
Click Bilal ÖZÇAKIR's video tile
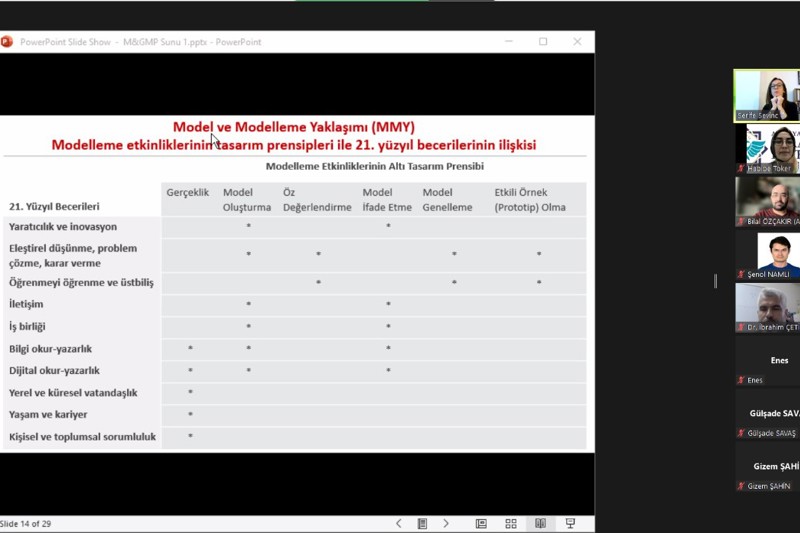(x=767, y=202)
